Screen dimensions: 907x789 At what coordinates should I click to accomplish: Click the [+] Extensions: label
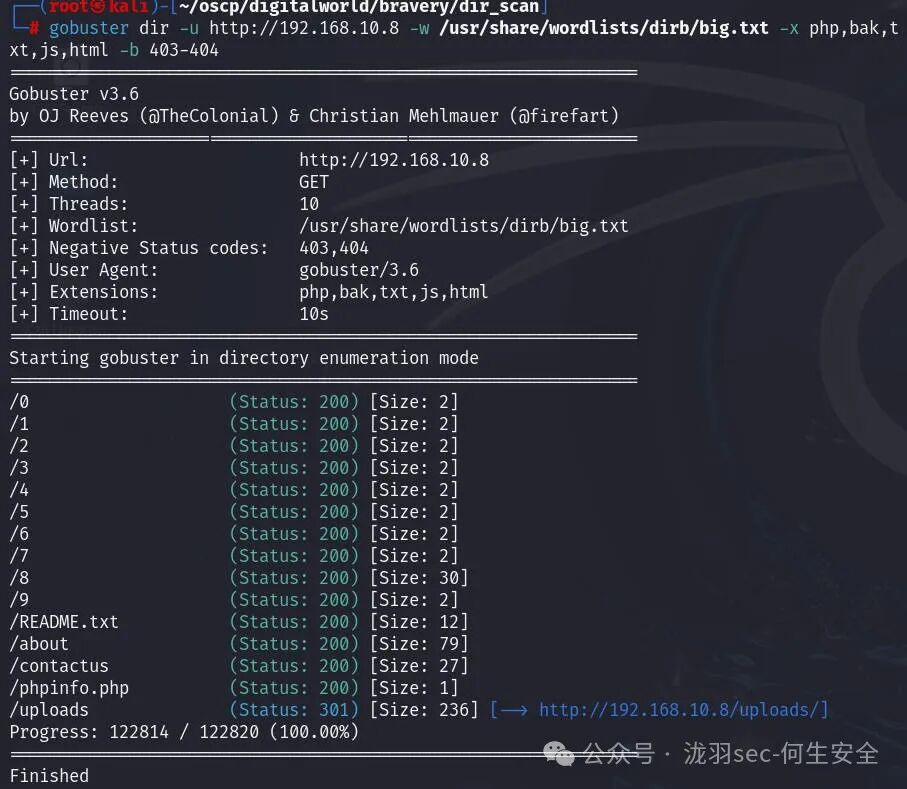tap(84, 292)
